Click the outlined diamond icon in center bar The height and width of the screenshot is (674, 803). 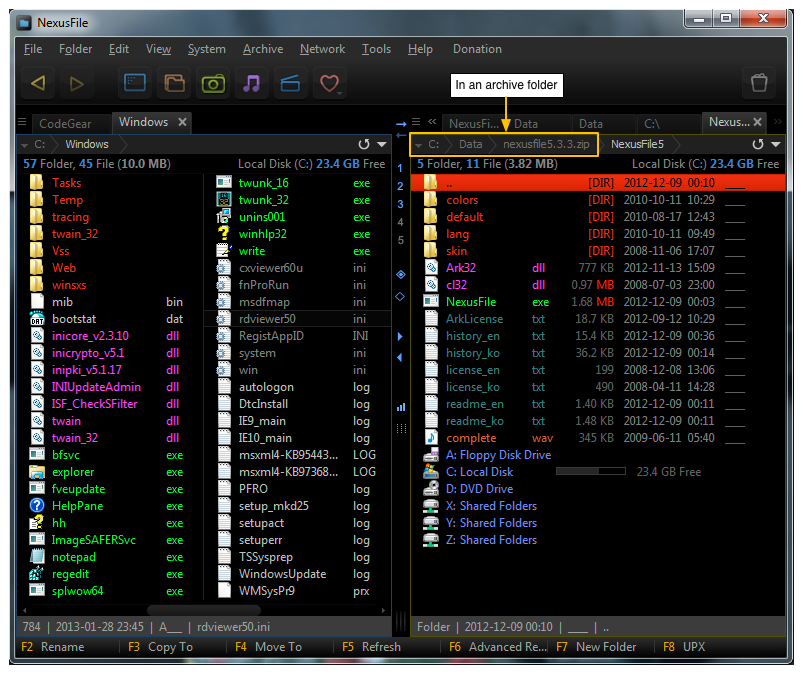[x=400, y=297]
